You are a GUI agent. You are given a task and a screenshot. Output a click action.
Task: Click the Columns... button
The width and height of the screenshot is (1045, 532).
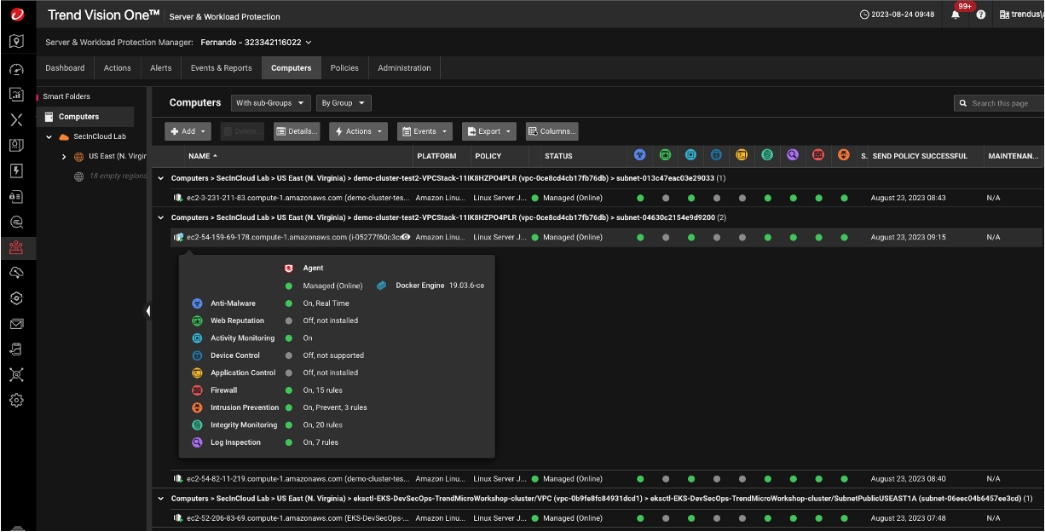pyautogui.click(x=552, y=131)
